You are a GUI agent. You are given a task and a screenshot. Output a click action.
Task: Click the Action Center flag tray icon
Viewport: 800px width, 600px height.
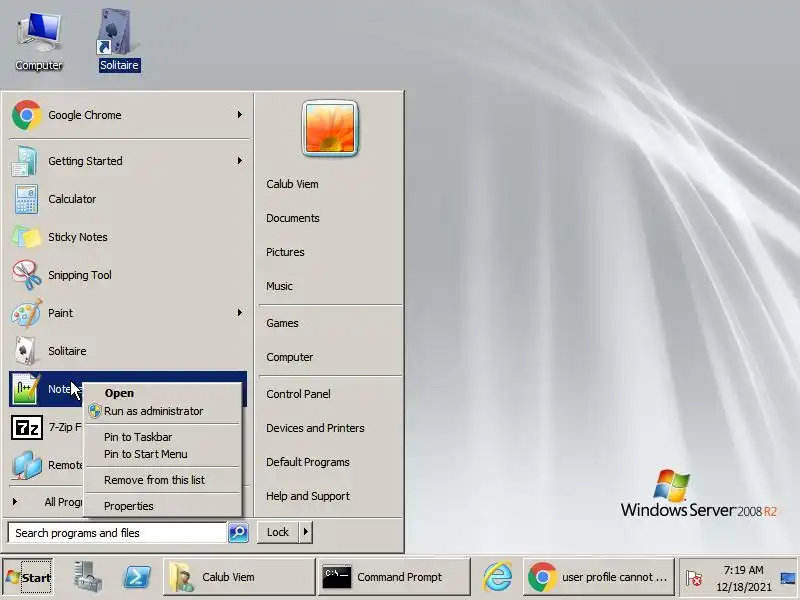[694, 578]
